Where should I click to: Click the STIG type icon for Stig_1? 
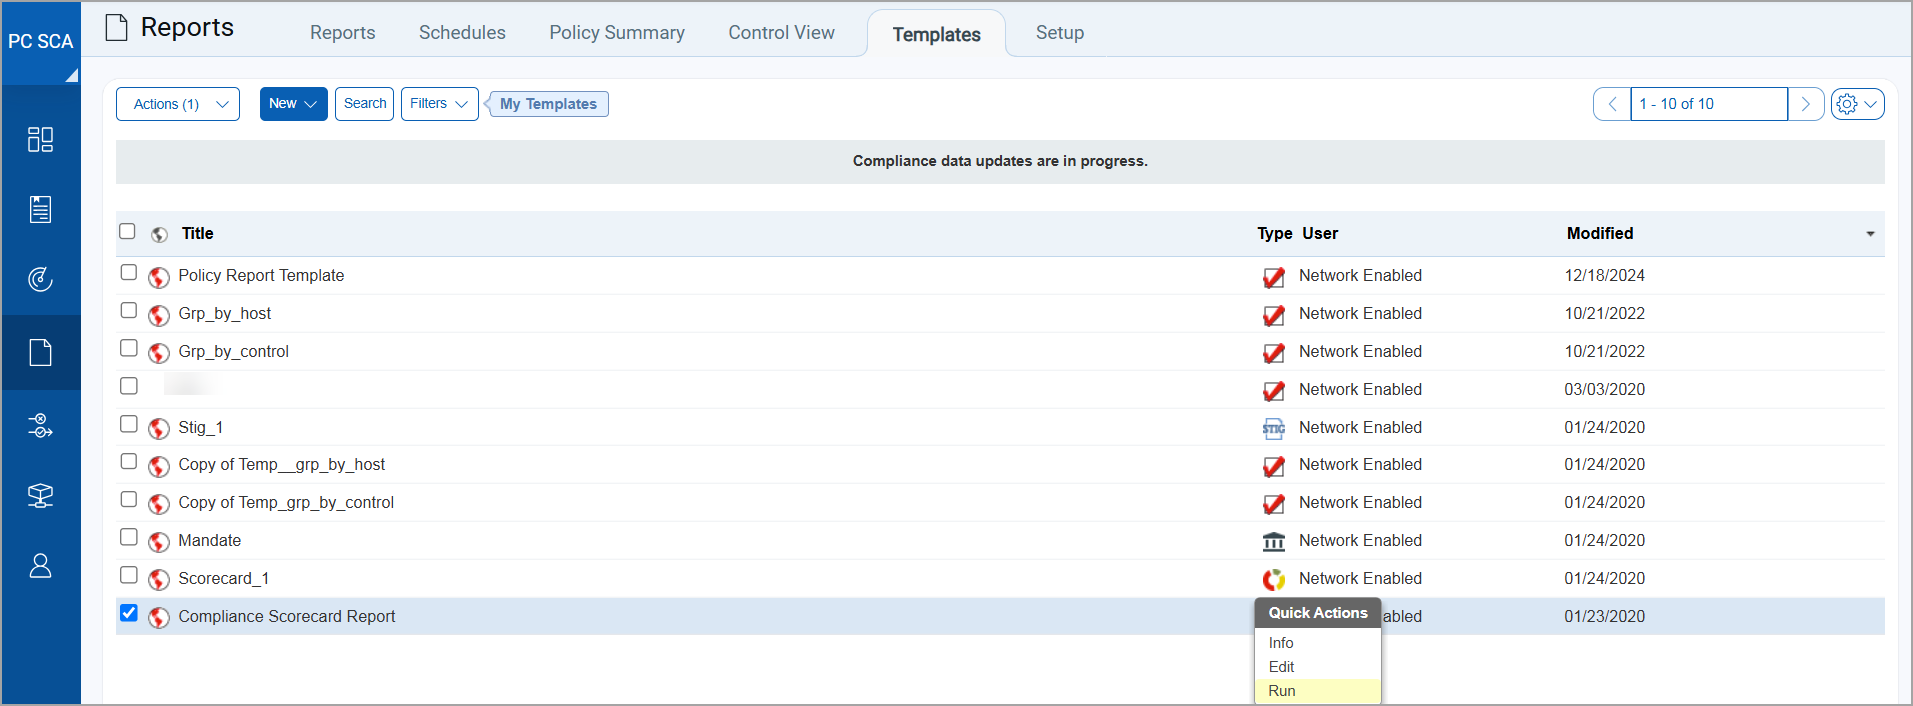pos(1274,429)
